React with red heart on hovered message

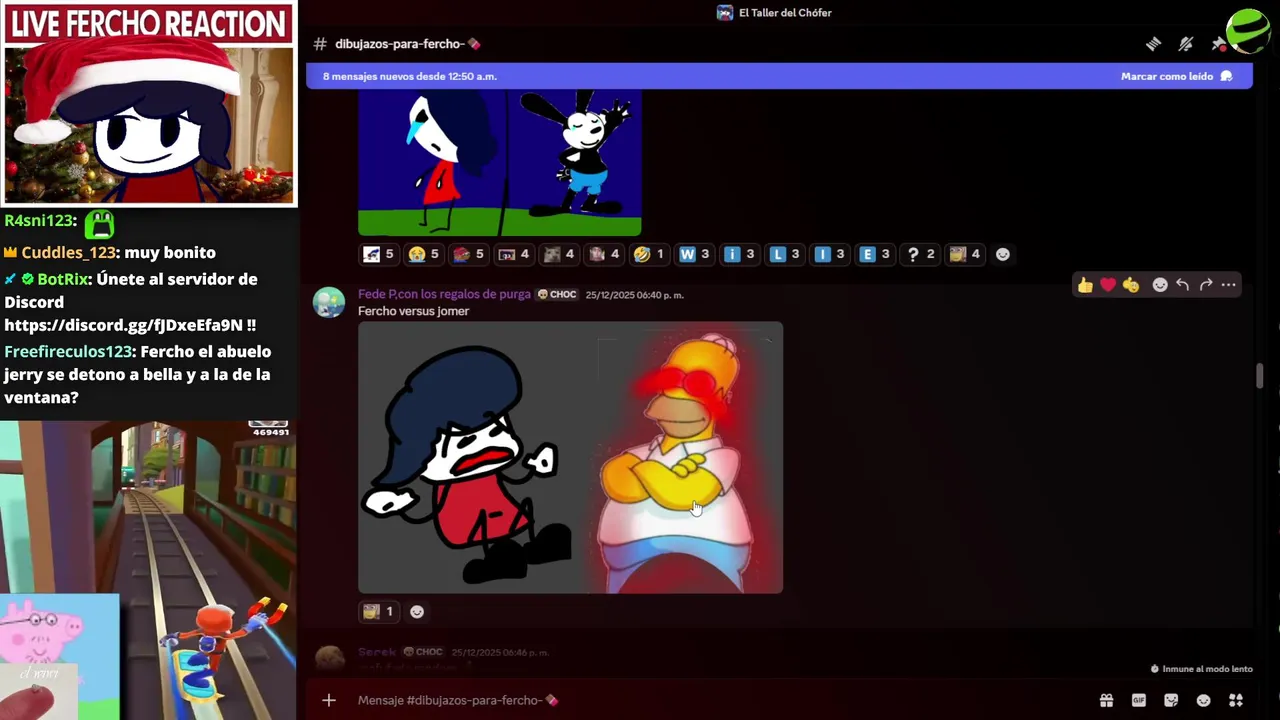tap(1108, 285)
